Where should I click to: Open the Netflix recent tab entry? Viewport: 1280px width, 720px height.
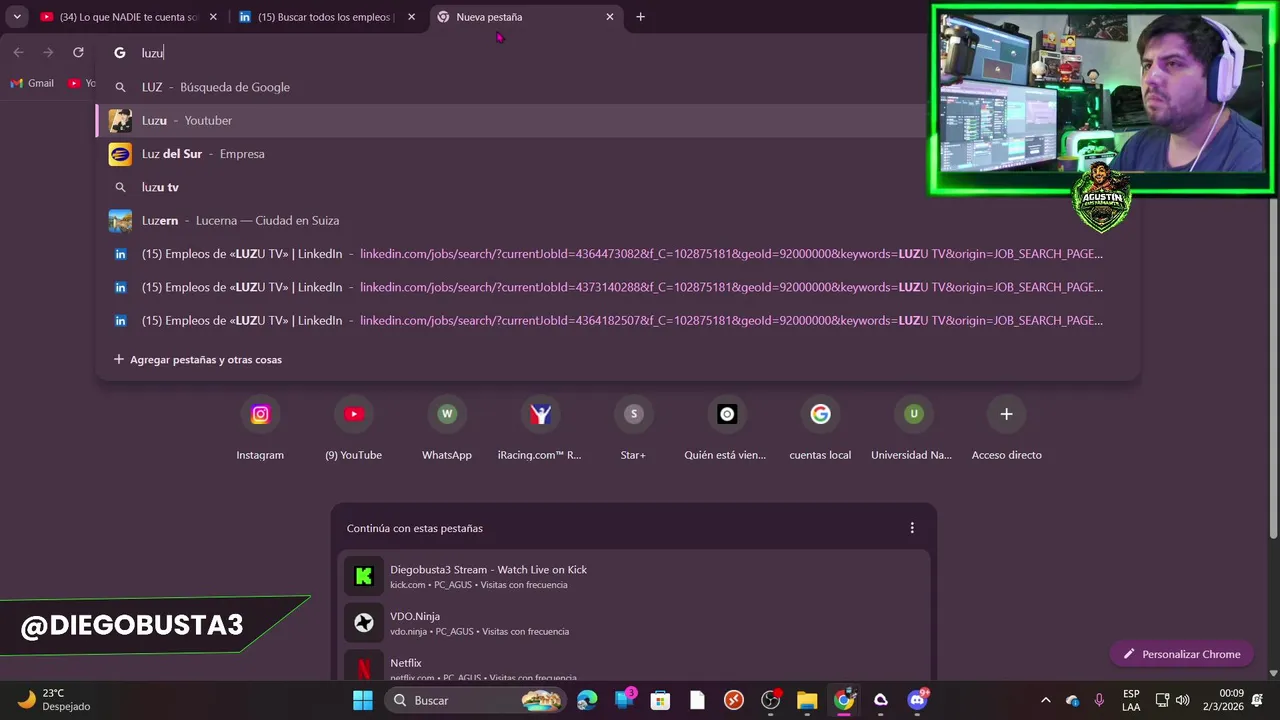click(x=634, y=666)
